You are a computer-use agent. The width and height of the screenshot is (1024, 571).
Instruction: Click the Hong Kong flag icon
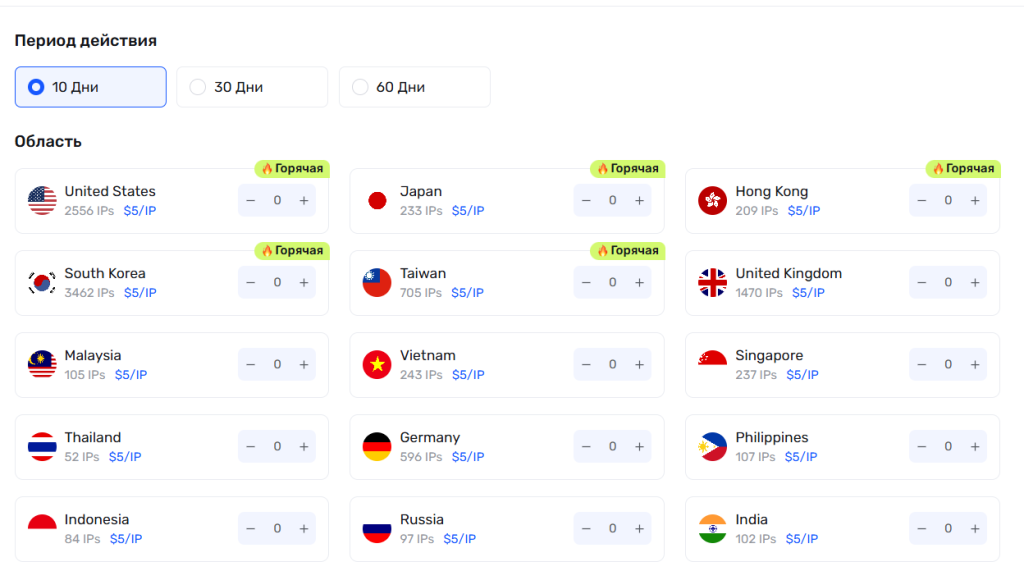click(712, 201)
